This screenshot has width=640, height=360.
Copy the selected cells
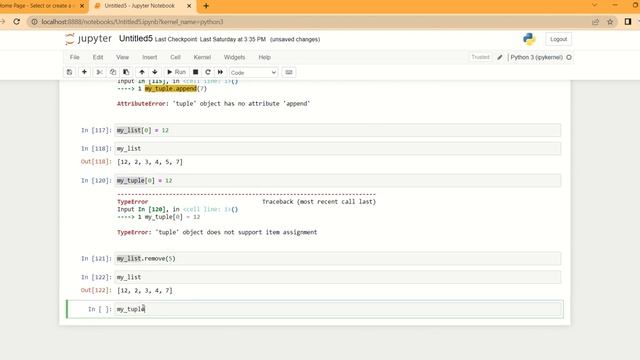113,72
